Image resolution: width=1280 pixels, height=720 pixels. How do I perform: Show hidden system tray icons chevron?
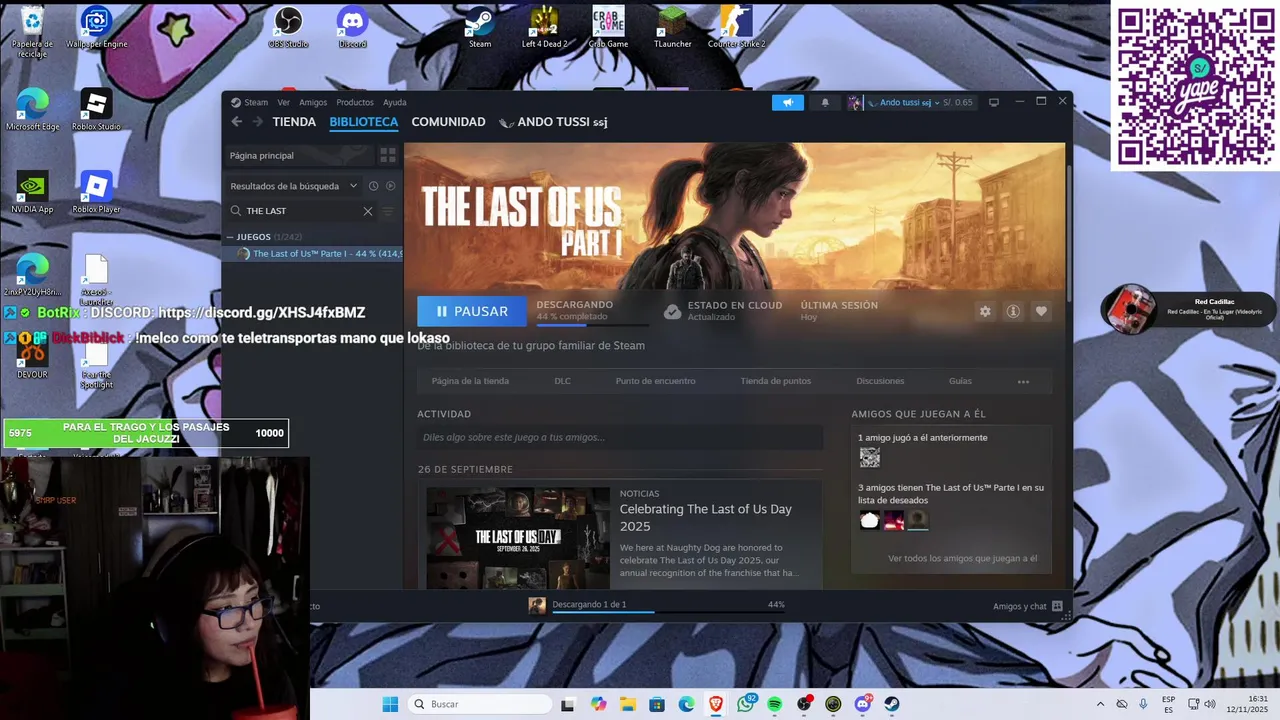click(x=1100, y=704)
